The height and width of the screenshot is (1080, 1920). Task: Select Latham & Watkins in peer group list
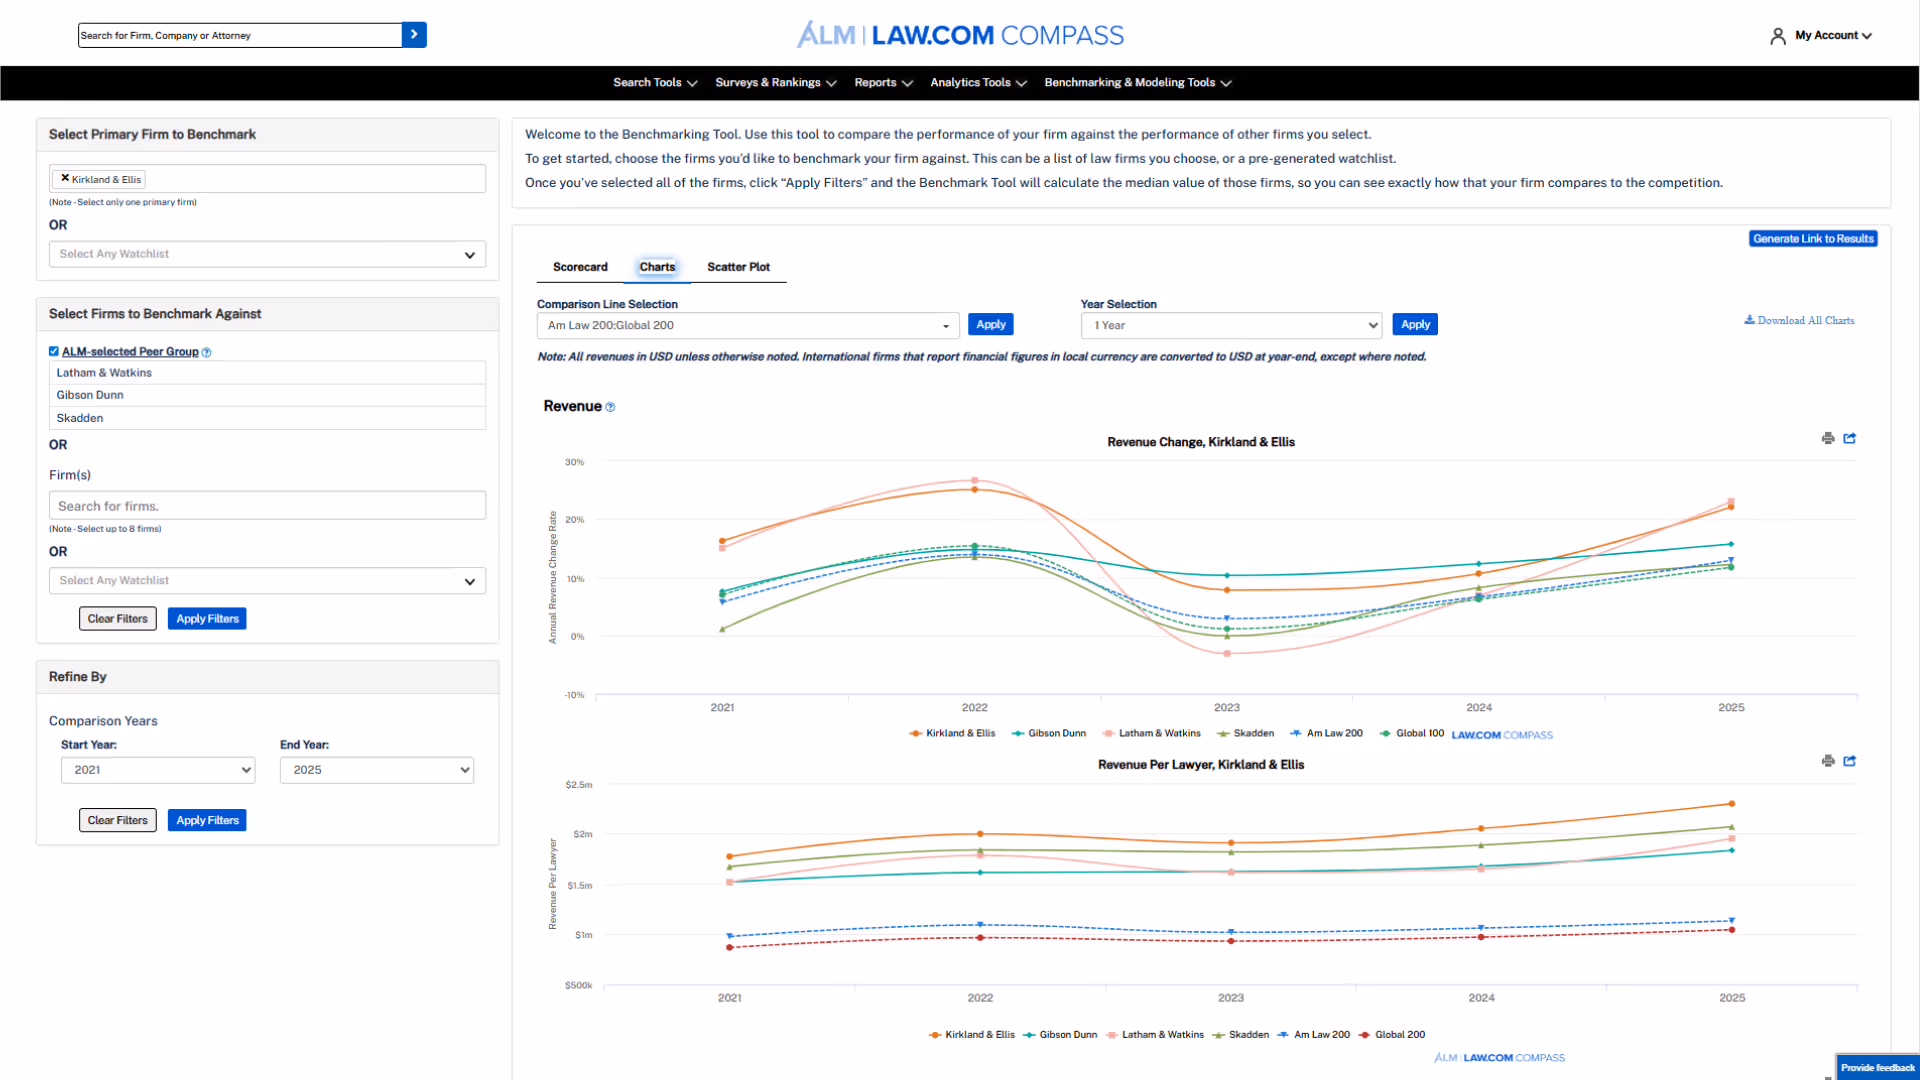(267, 373)
